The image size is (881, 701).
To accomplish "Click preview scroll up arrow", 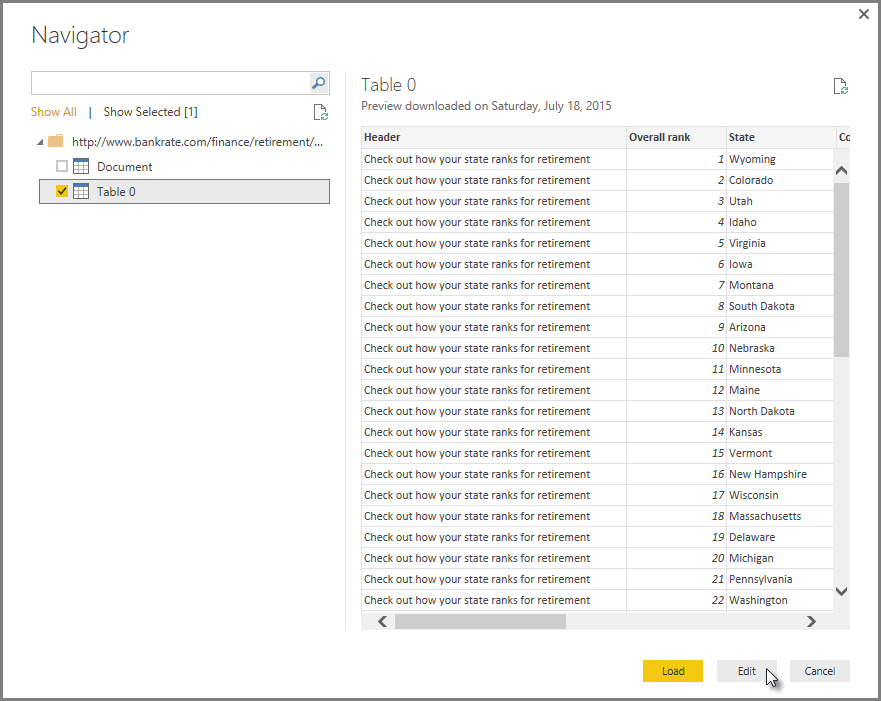I will point(841,170).
